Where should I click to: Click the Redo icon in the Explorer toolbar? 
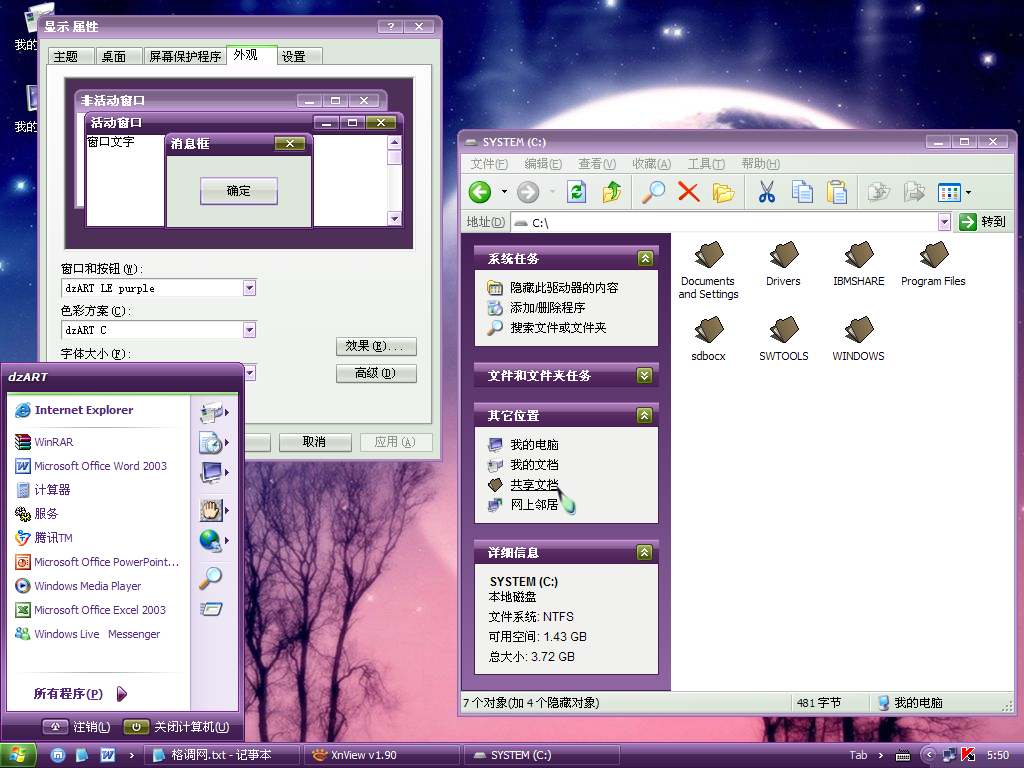click(914, 192)
